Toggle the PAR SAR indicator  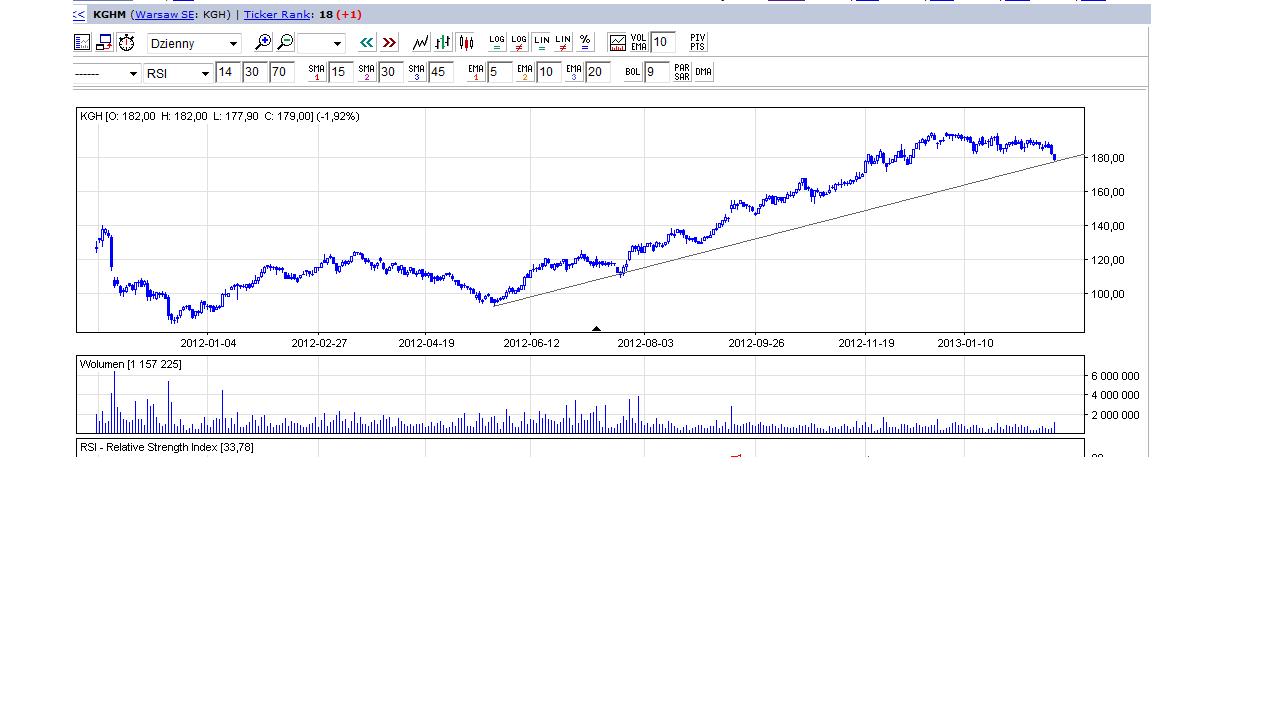(x=681, y=72)
